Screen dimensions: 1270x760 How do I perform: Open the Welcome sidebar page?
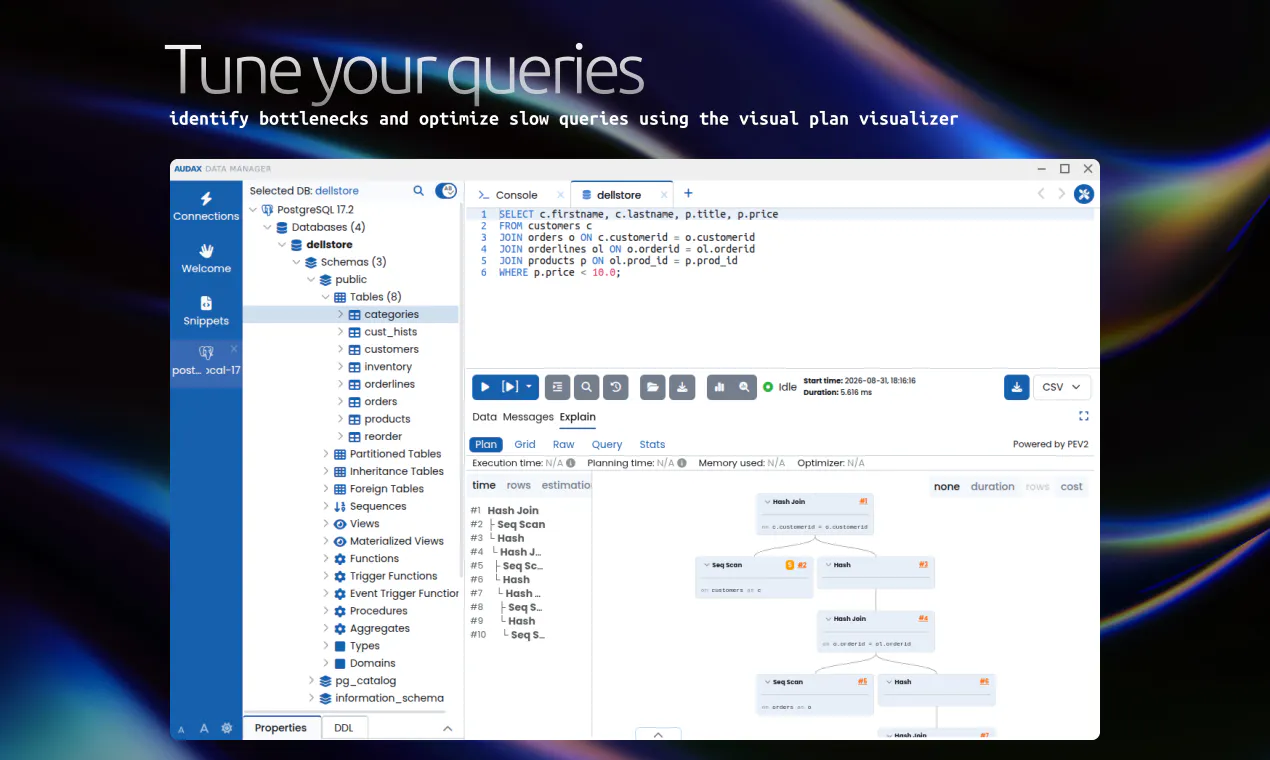point(206,258)
